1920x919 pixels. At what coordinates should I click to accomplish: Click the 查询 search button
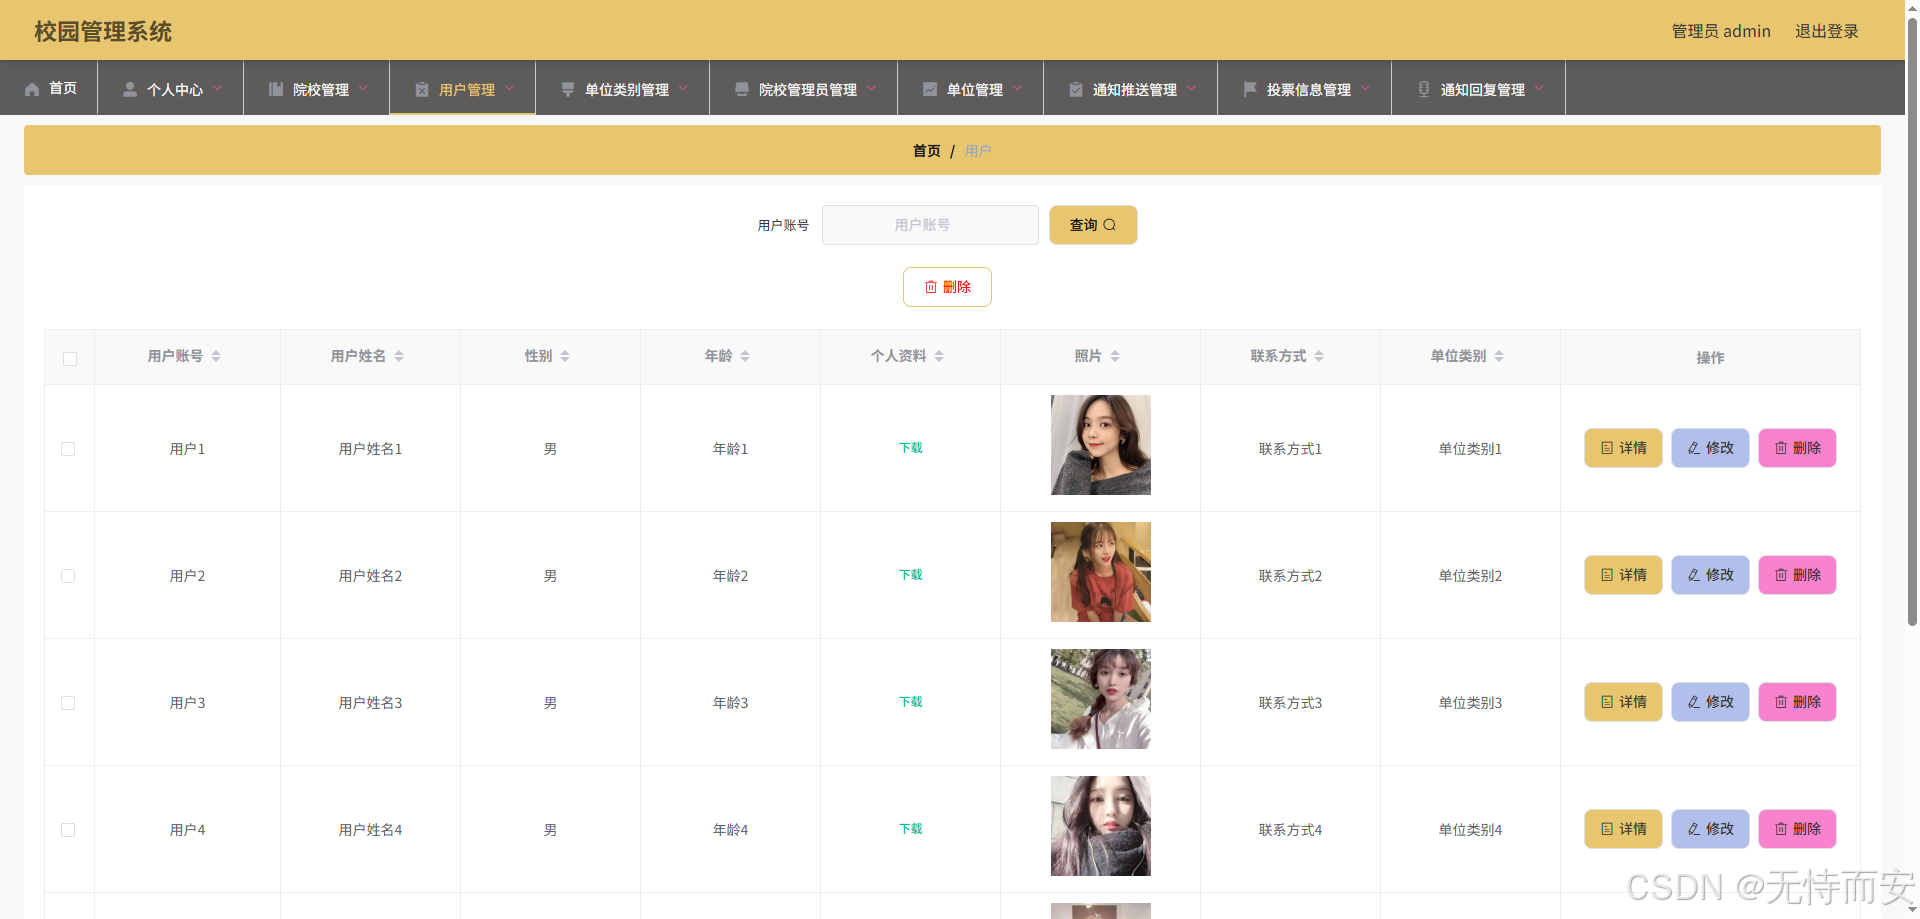pos(1093,225)
